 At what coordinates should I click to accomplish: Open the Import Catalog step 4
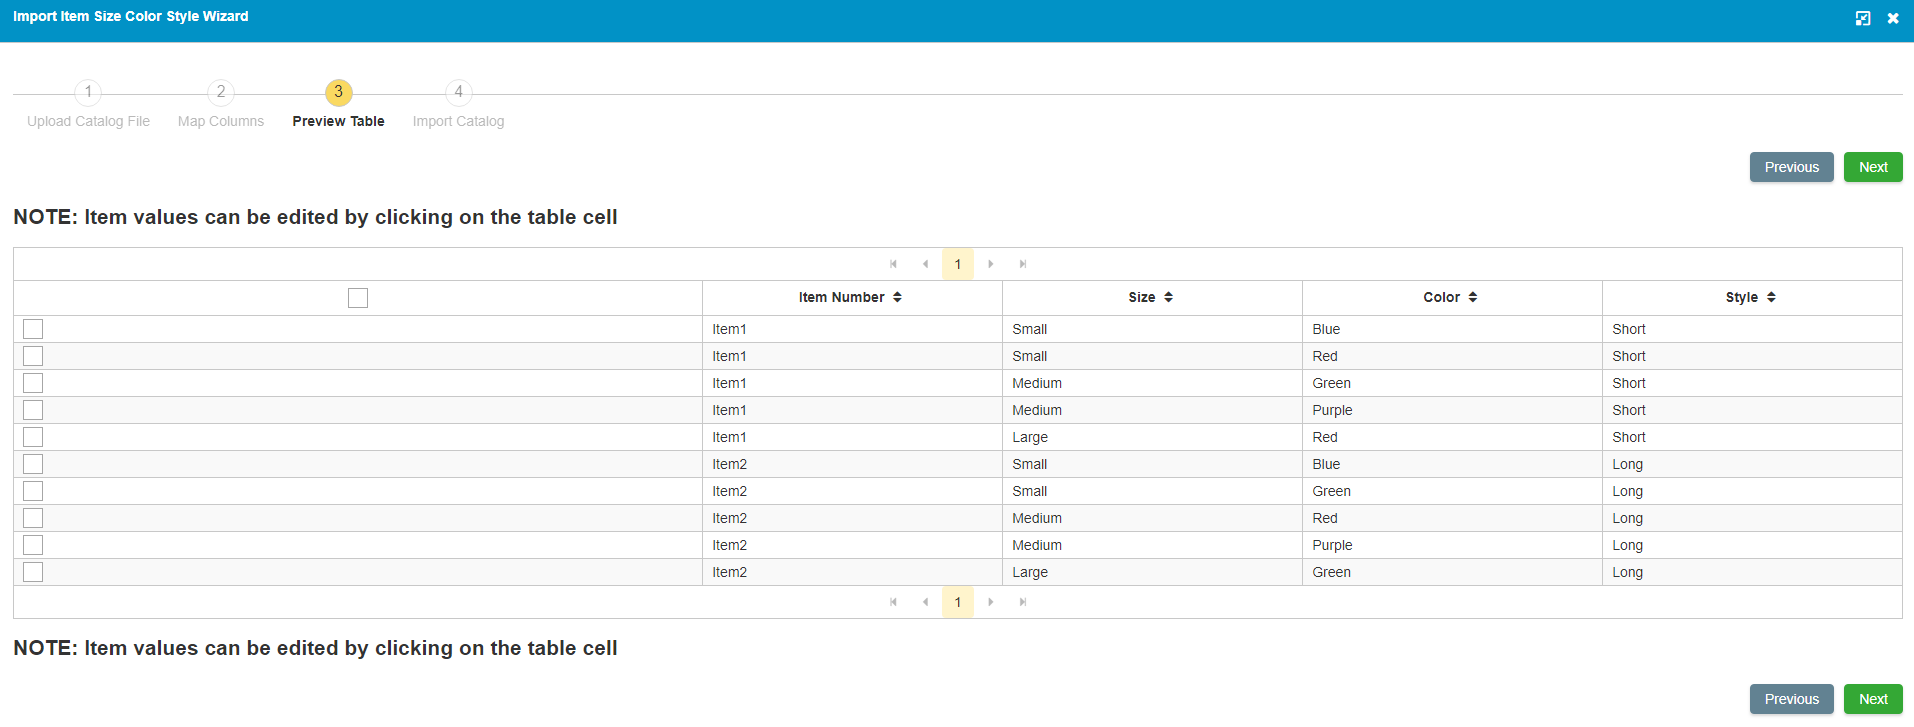tap(458, 93)
